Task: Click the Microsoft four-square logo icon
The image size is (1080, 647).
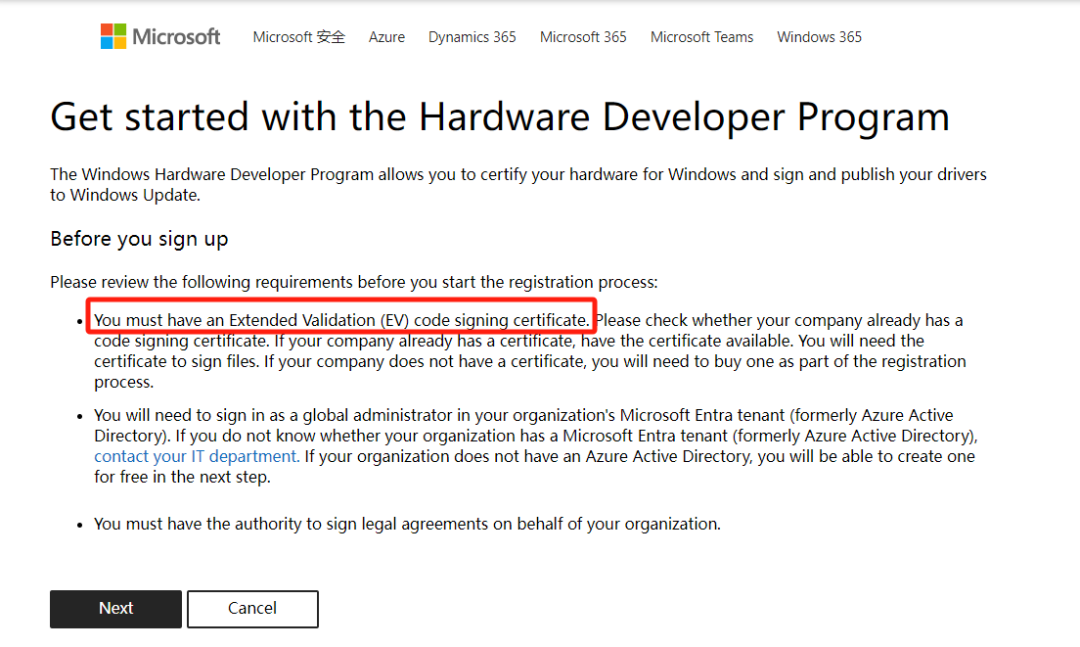Action: tap(113, 37)
